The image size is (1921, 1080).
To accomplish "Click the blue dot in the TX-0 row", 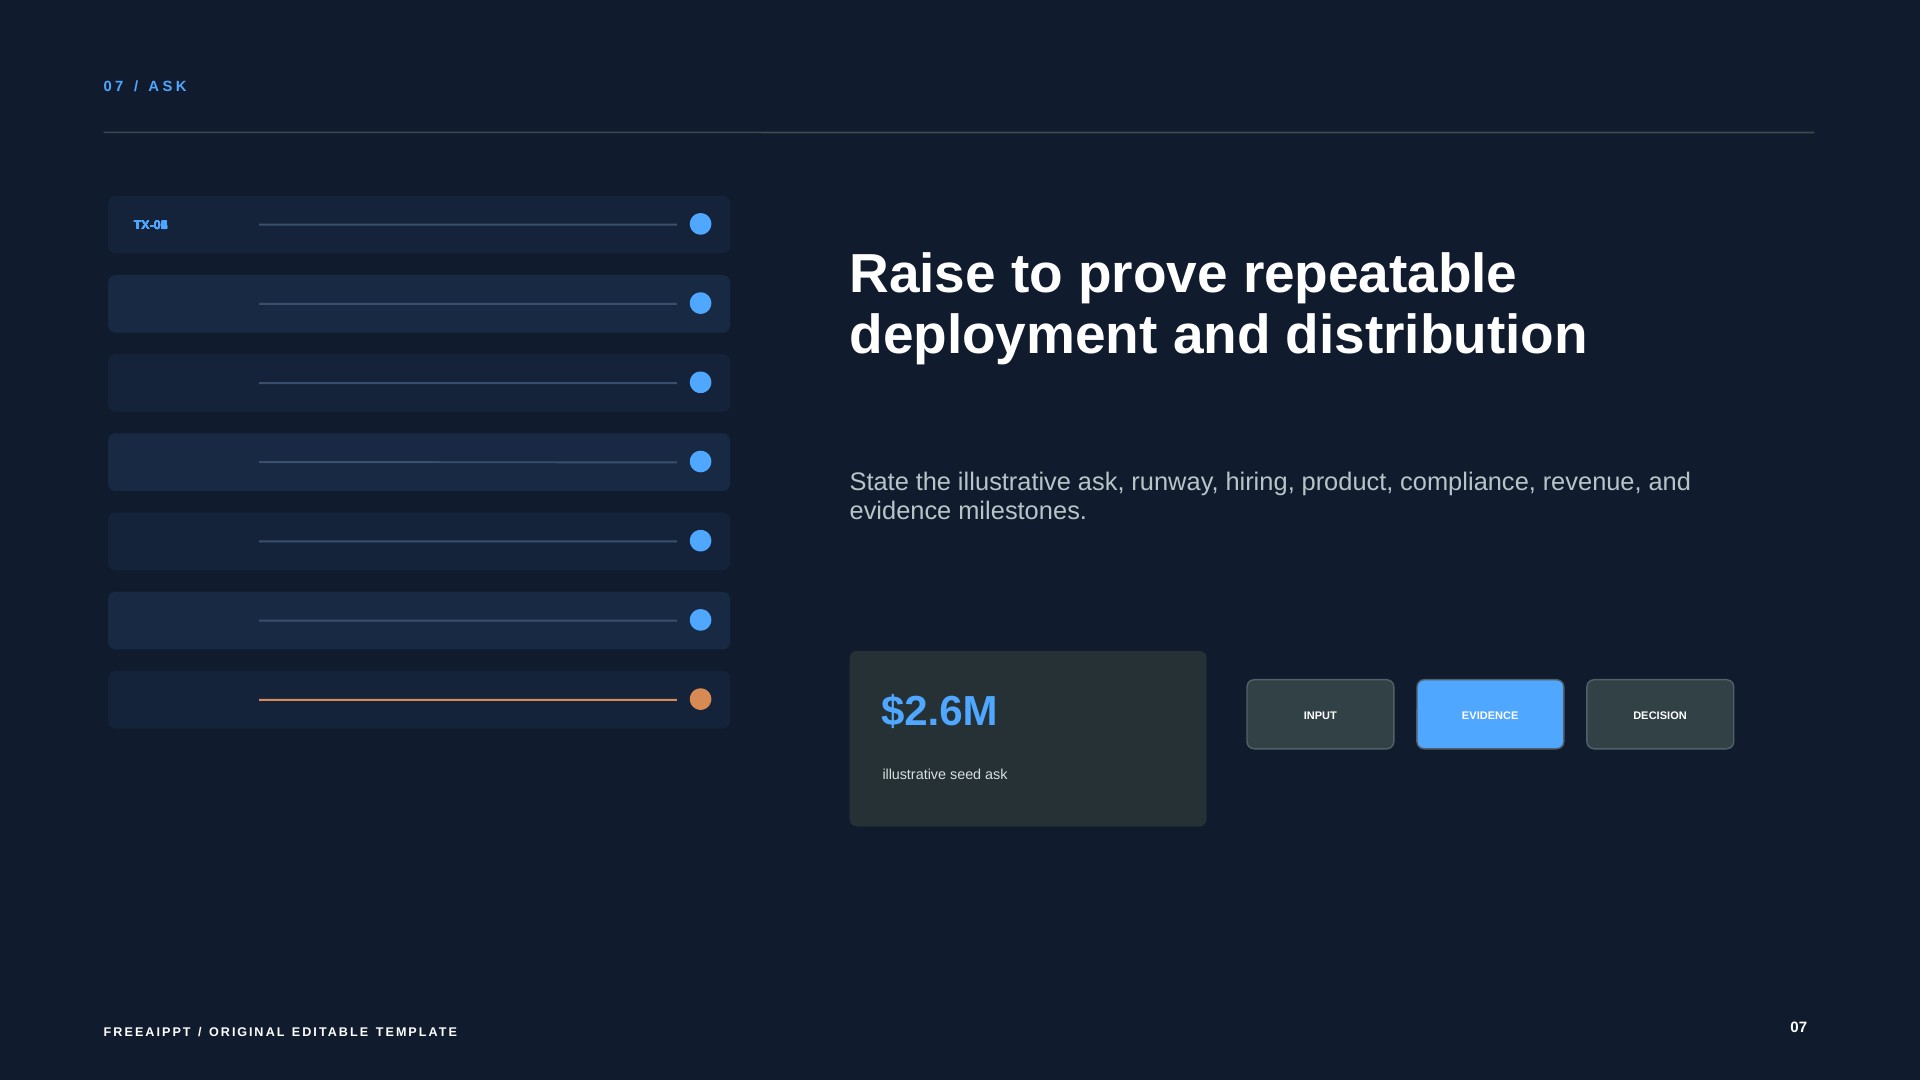I will point(700,224).
